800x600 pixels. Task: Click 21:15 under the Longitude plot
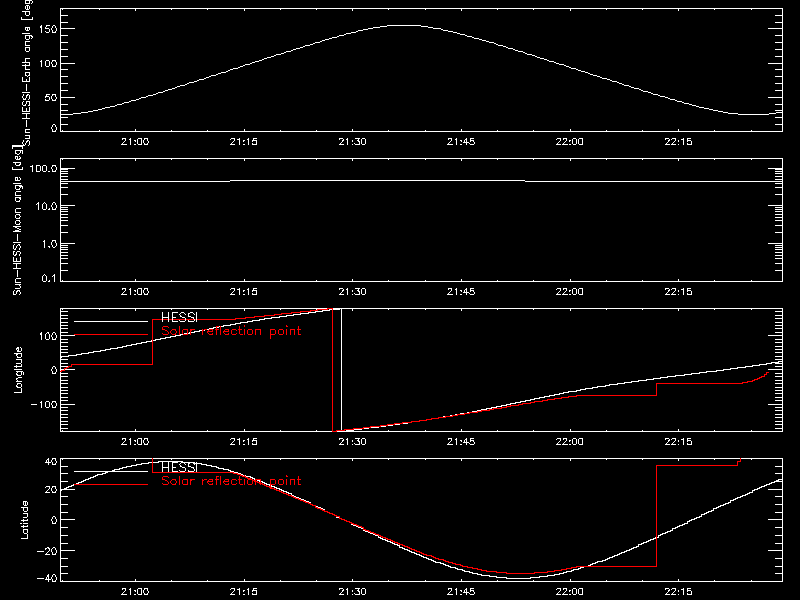tap(244, 442)
